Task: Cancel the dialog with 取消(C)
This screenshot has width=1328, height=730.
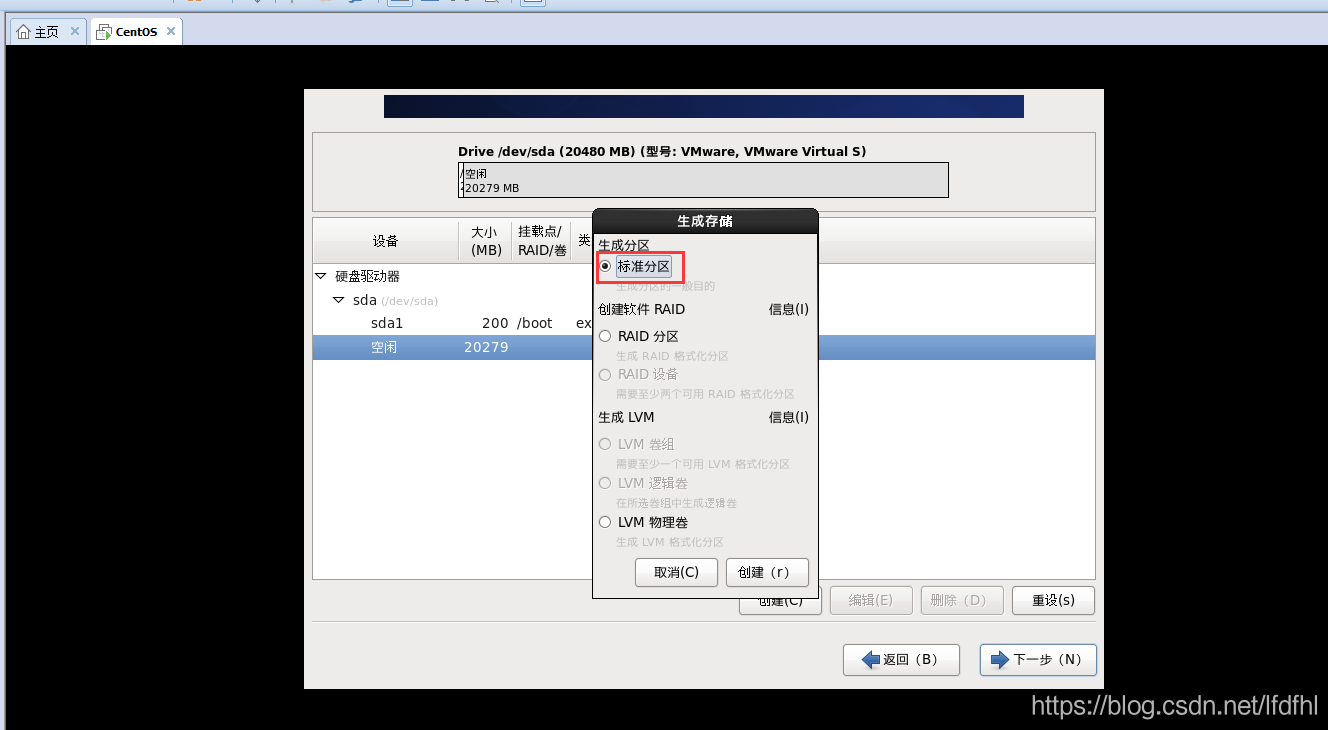Action: (676, 572)
